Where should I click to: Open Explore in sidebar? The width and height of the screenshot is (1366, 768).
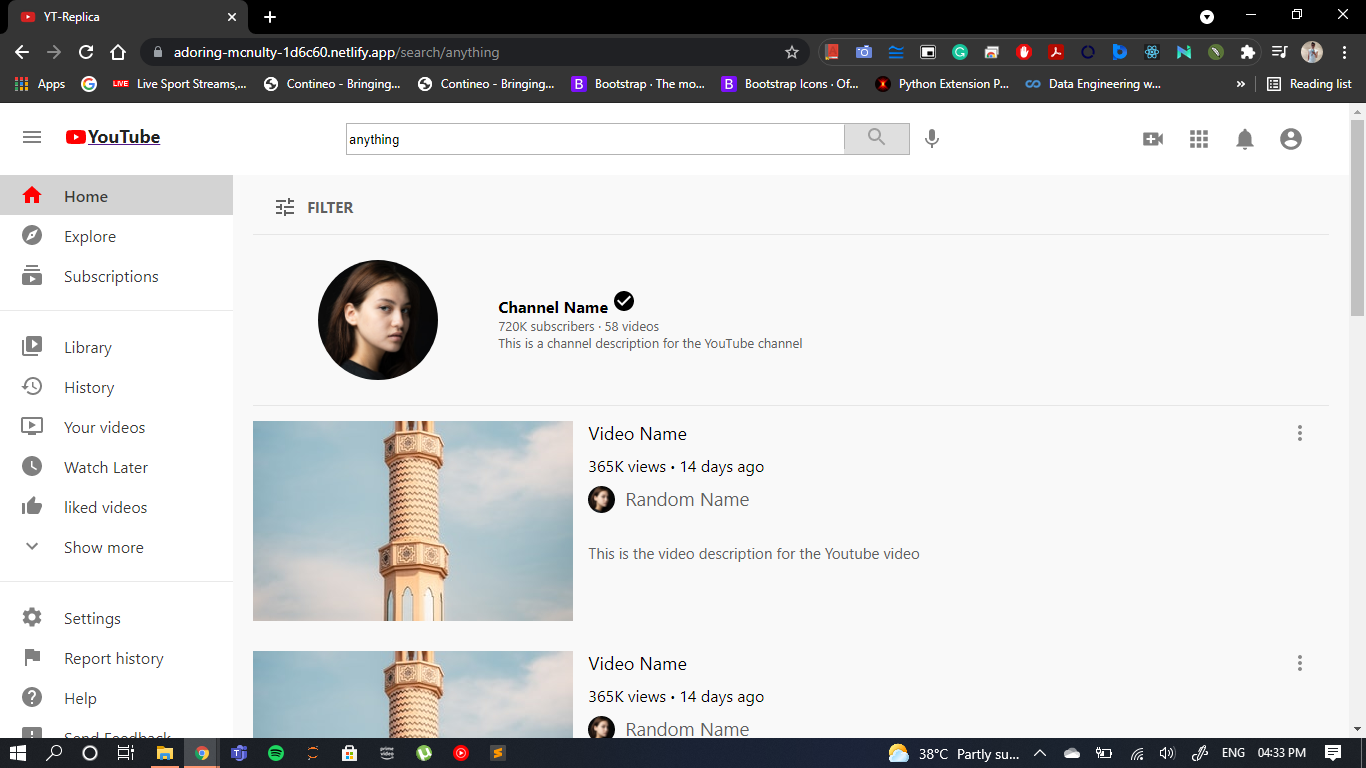(116, 236)
